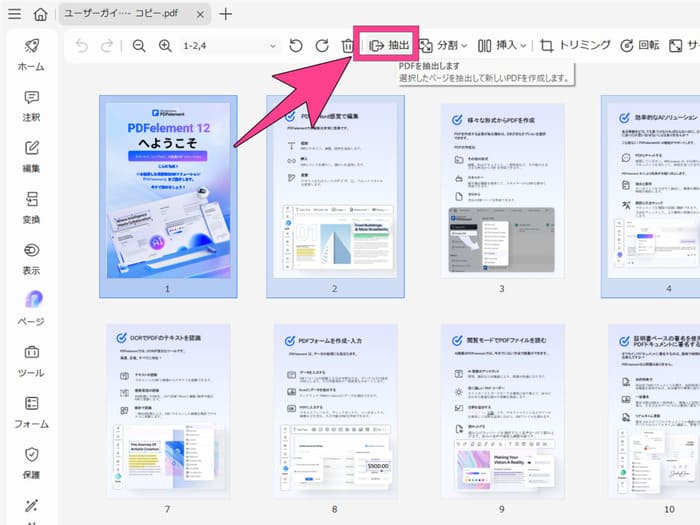Zoom in the page thumbnails

coord(165,46)
